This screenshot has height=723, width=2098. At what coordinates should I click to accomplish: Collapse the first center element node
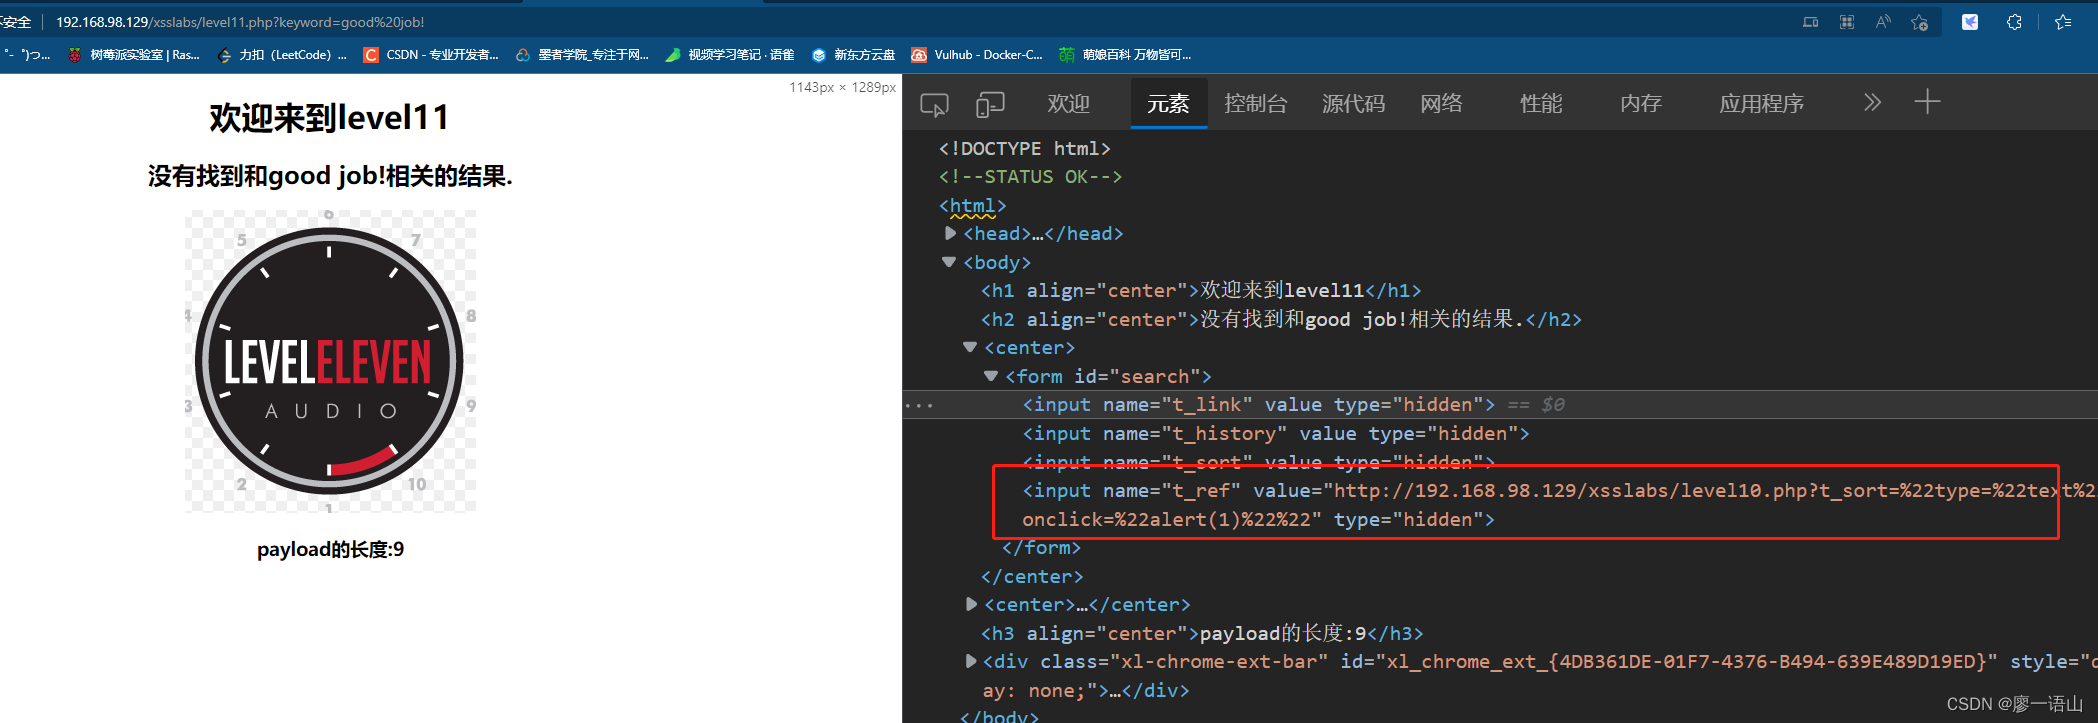click(x=970, y=347)
